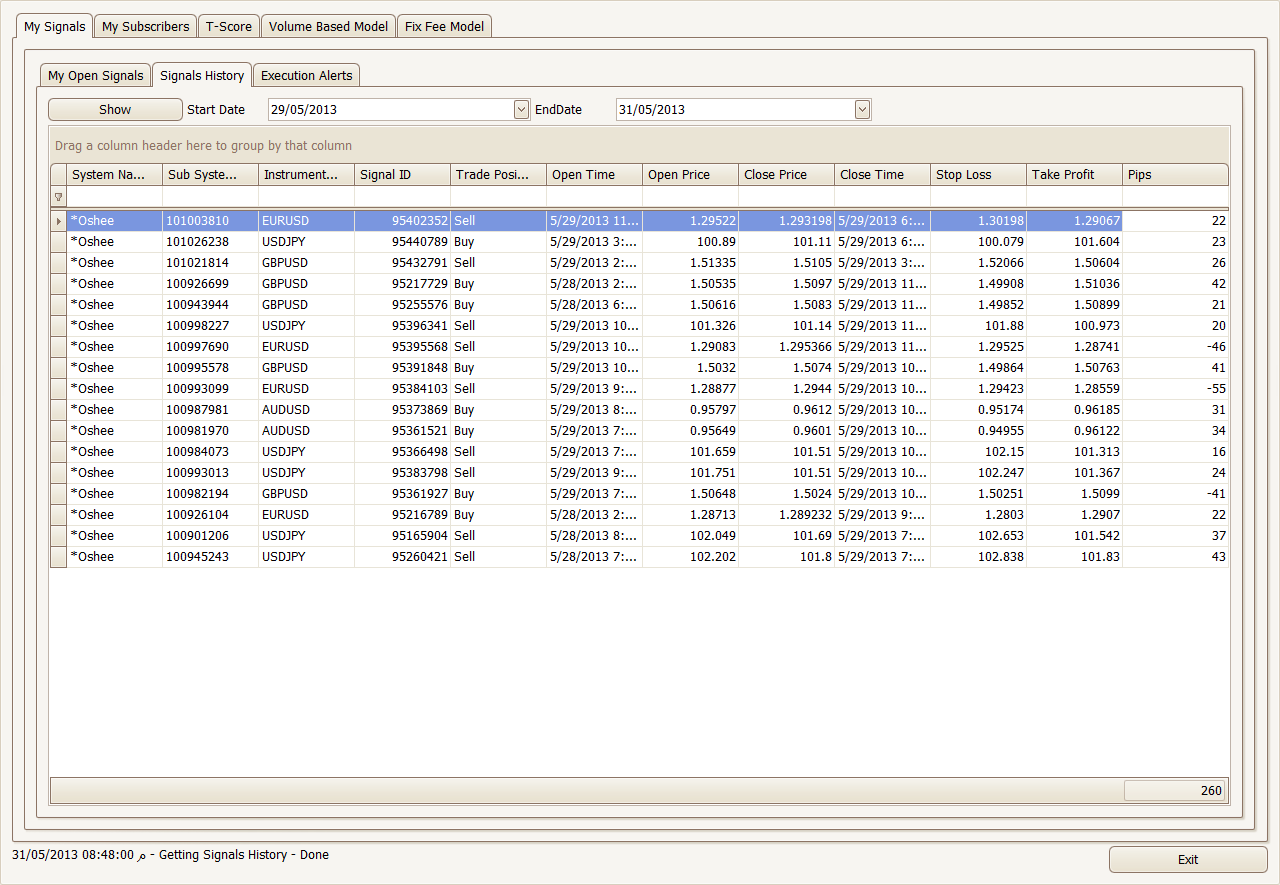This screenshot has width=1280, height=885.
Task: Select the Signals History tab
Action: (x=202, y=75)
